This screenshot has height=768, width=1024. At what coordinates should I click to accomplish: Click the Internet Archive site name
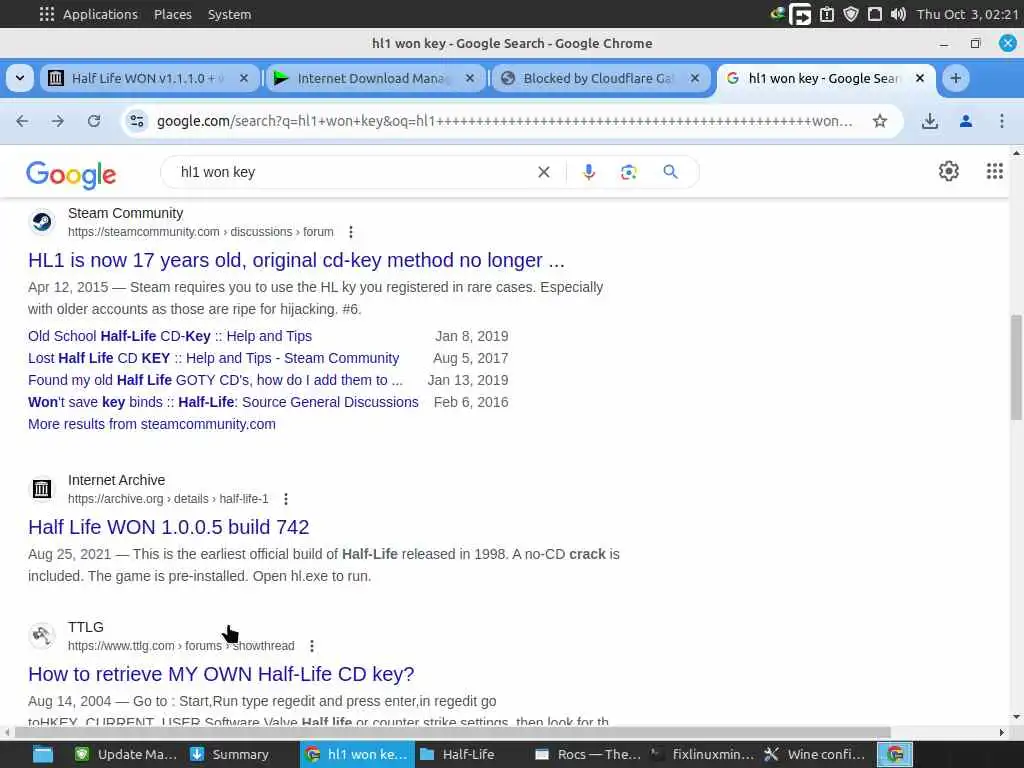[x=116, y=480]
